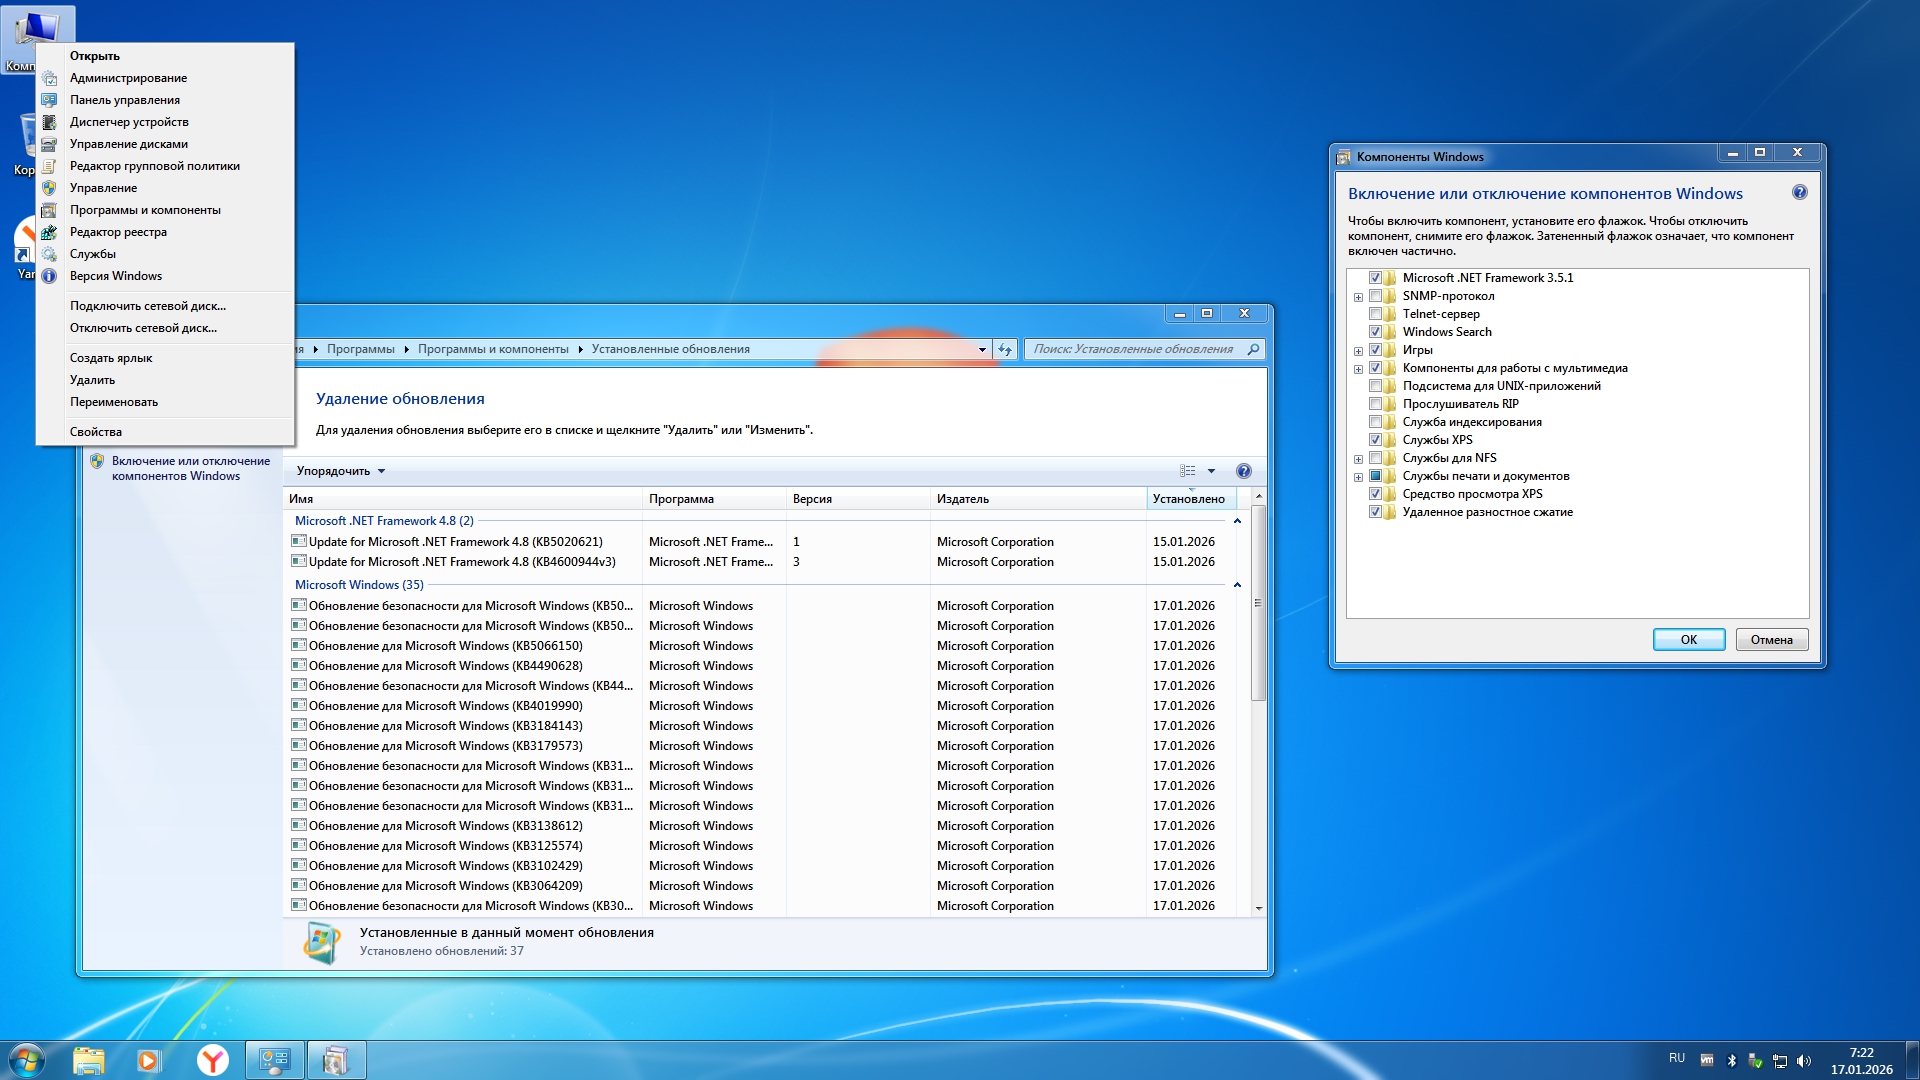Click the volume speaker icon in system tray
Image resolution: width=1920 pixels, height=1080 pixels.
[1804, 1061]
